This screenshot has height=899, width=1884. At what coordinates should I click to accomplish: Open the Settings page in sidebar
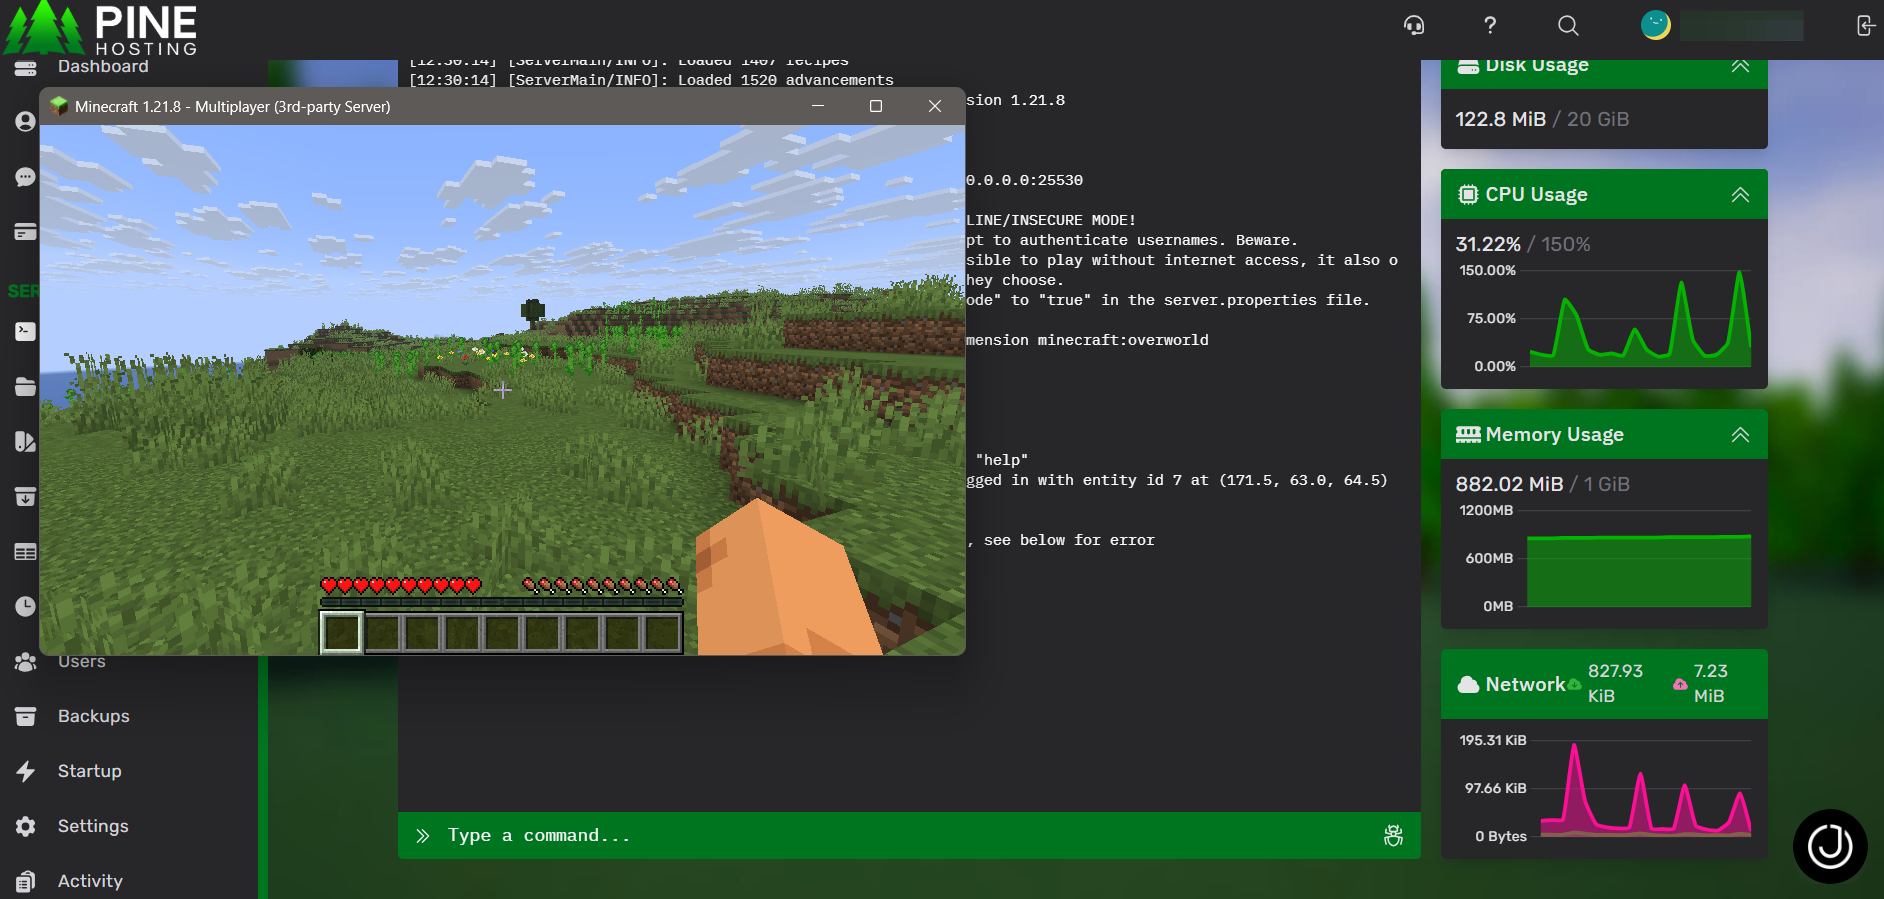pos(93,826)
